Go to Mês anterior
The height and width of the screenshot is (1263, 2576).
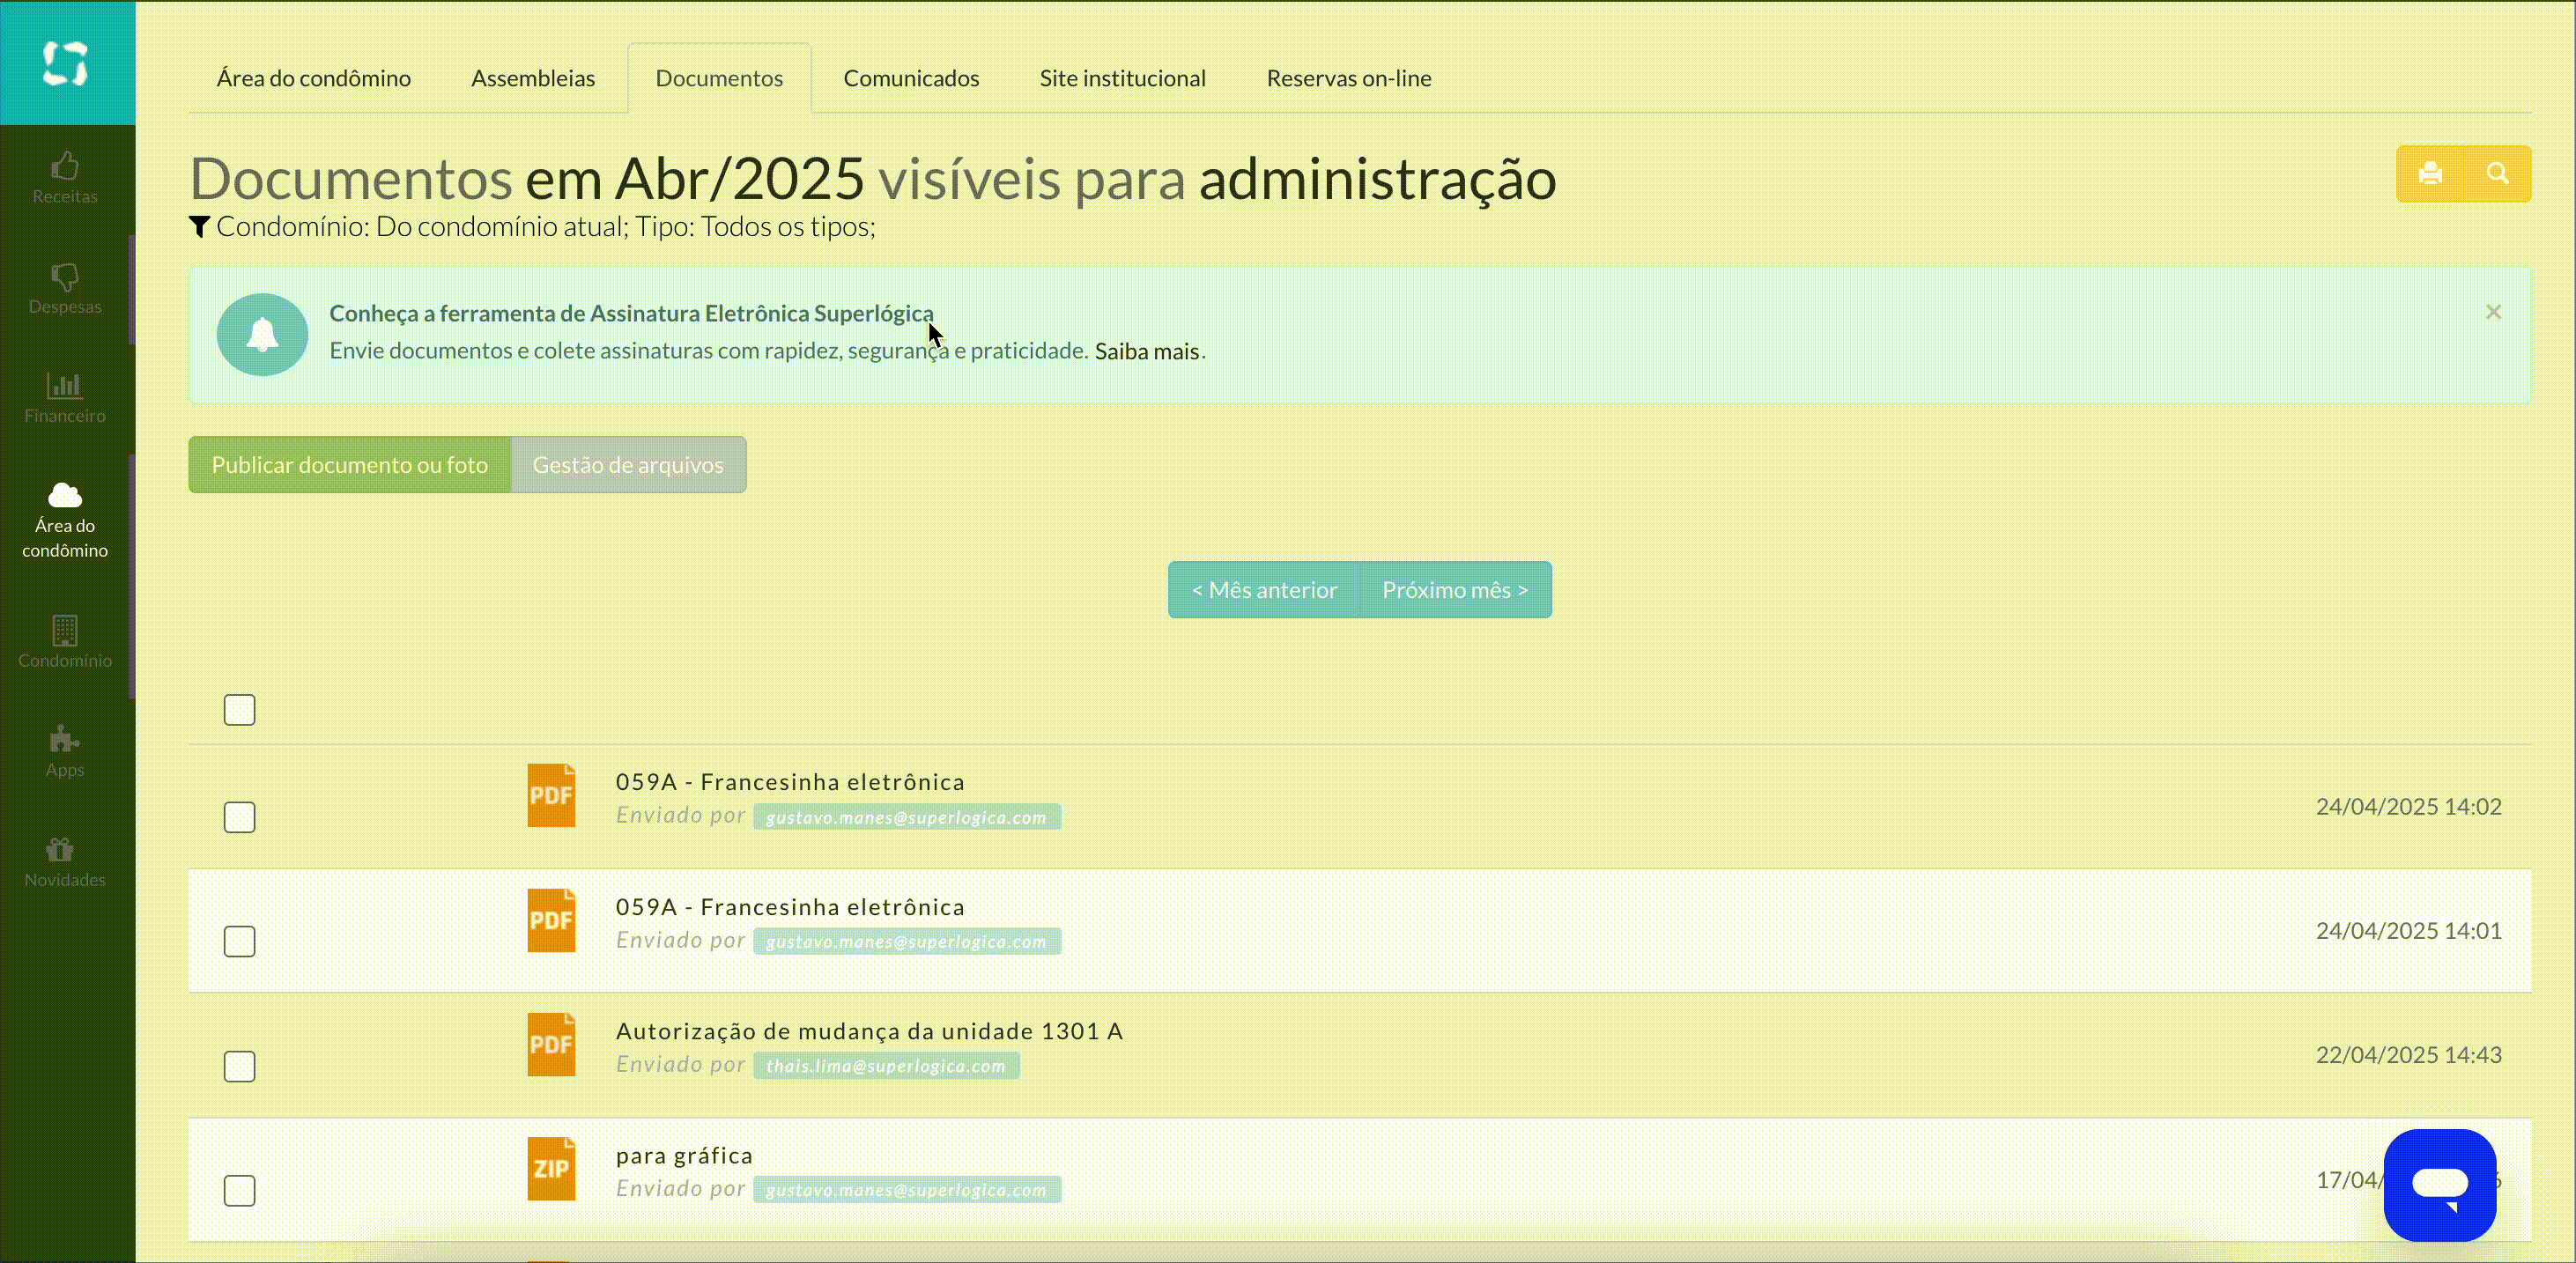1264,590
